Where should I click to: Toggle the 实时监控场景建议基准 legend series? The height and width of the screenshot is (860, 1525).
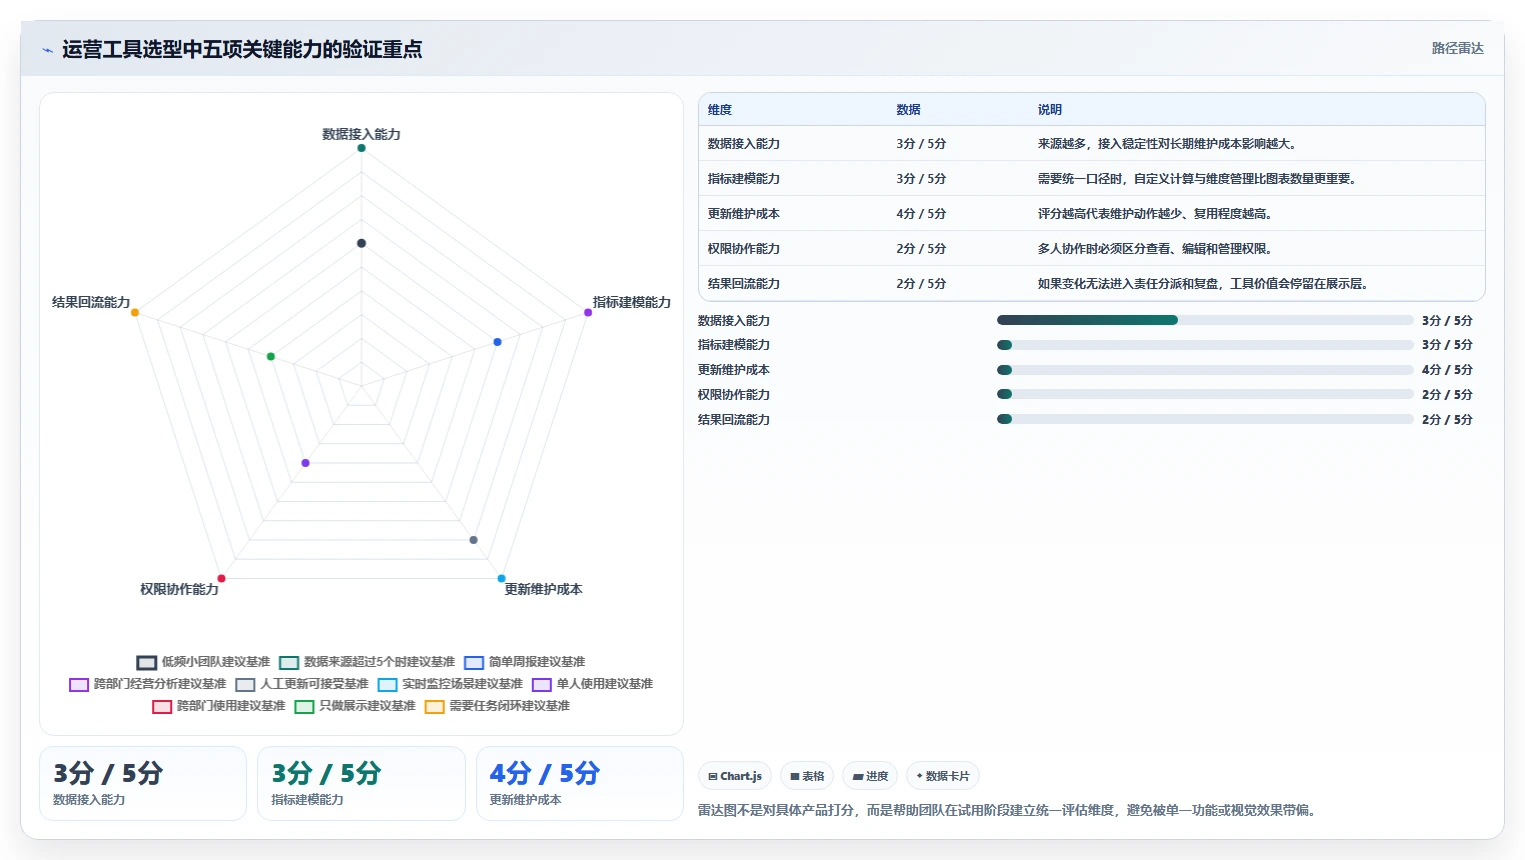tap(450, 684)
